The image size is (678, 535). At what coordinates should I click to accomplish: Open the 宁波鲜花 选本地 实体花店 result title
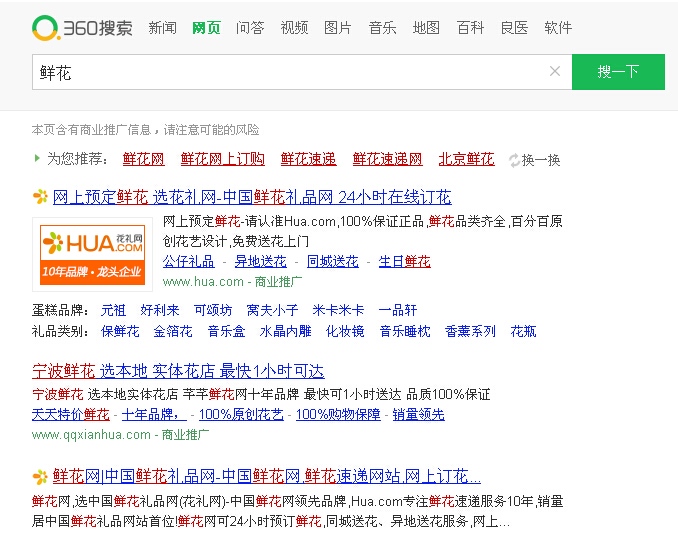[178, 371]
